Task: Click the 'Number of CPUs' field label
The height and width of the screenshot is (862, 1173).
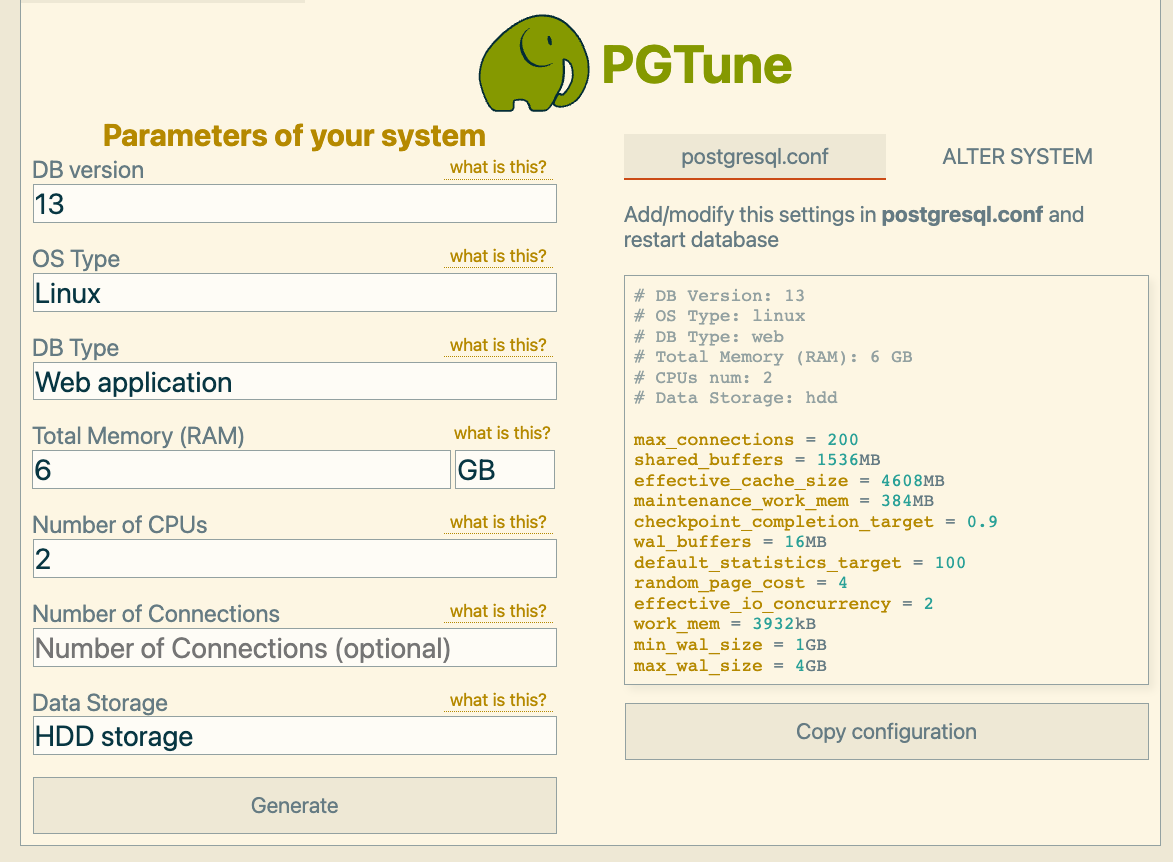Action: tap(120, 525)
